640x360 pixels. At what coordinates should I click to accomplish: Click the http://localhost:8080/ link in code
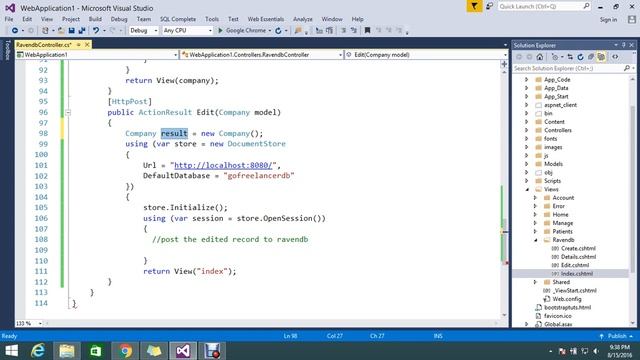(x=223, y=165)
